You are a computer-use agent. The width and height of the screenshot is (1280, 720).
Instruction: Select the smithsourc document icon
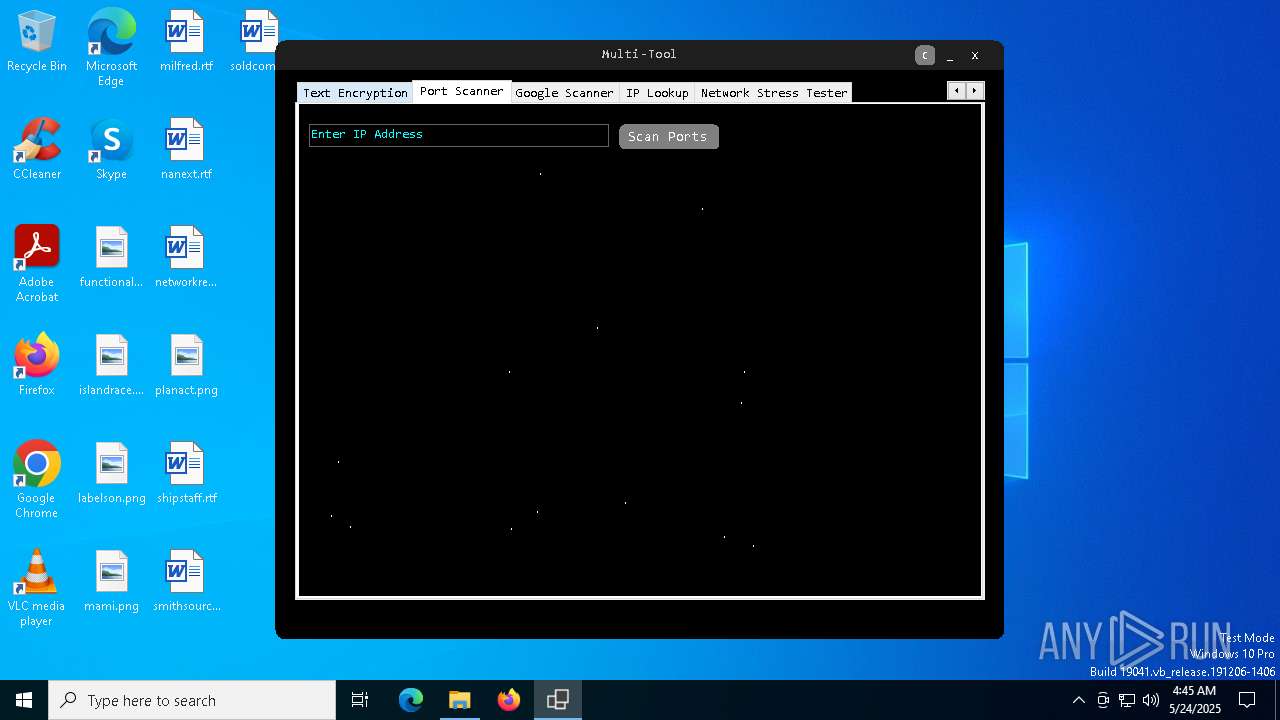(186, 582)
